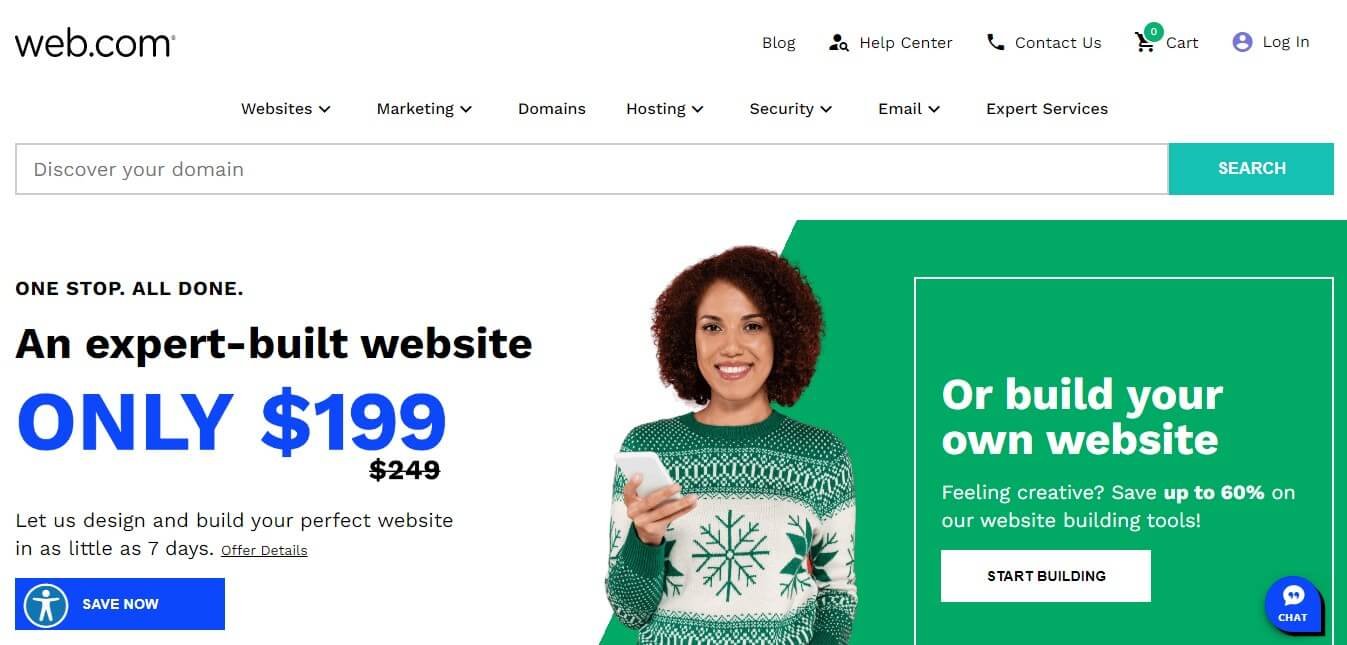Select Expert Services in the navigation

coord(1047,109)
